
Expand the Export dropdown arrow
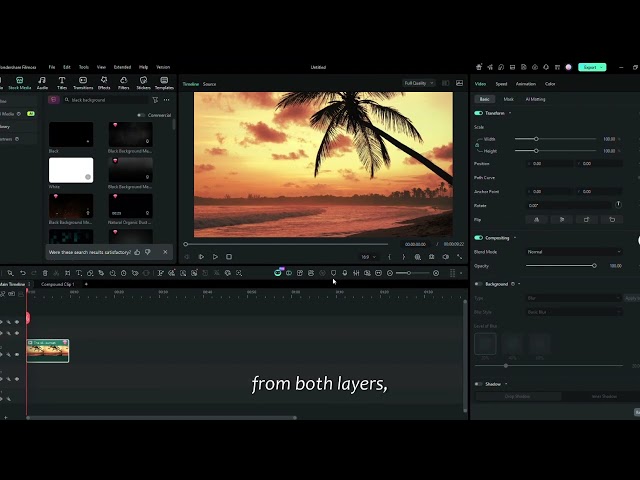[x=602, y=67]
